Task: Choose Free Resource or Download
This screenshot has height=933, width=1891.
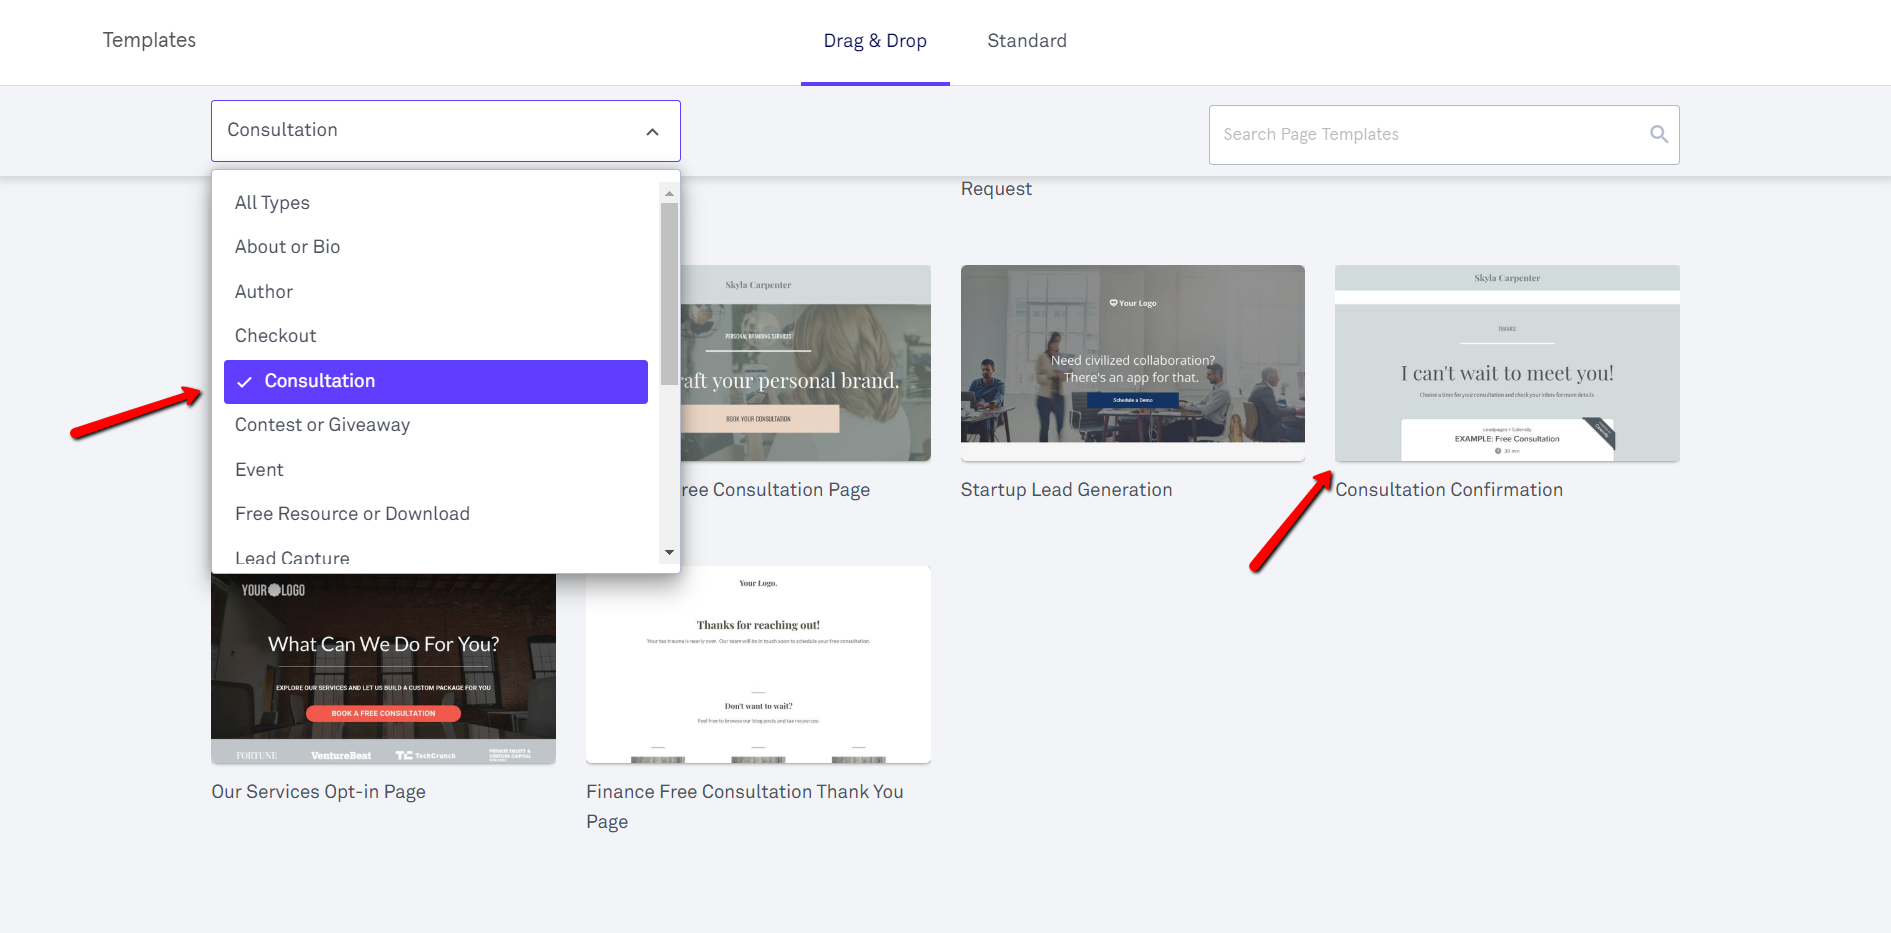Action: (x=352, y=514)
